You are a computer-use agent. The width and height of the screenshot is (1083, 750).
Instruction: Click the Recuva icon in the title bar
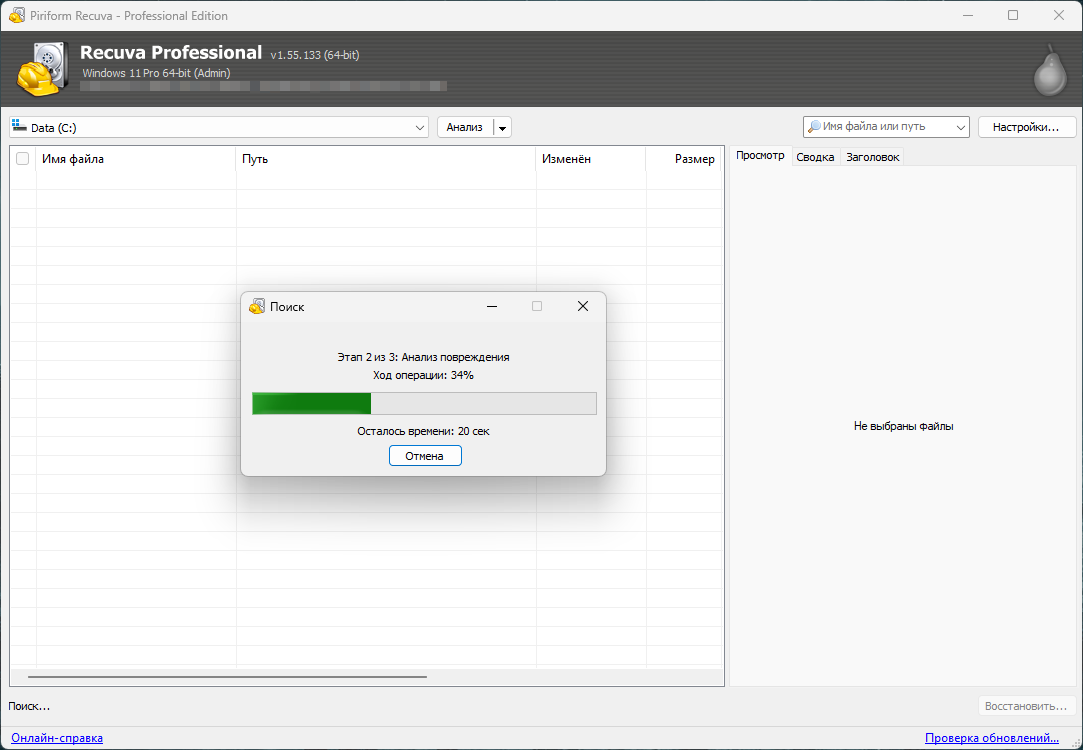tap(17, 15)
